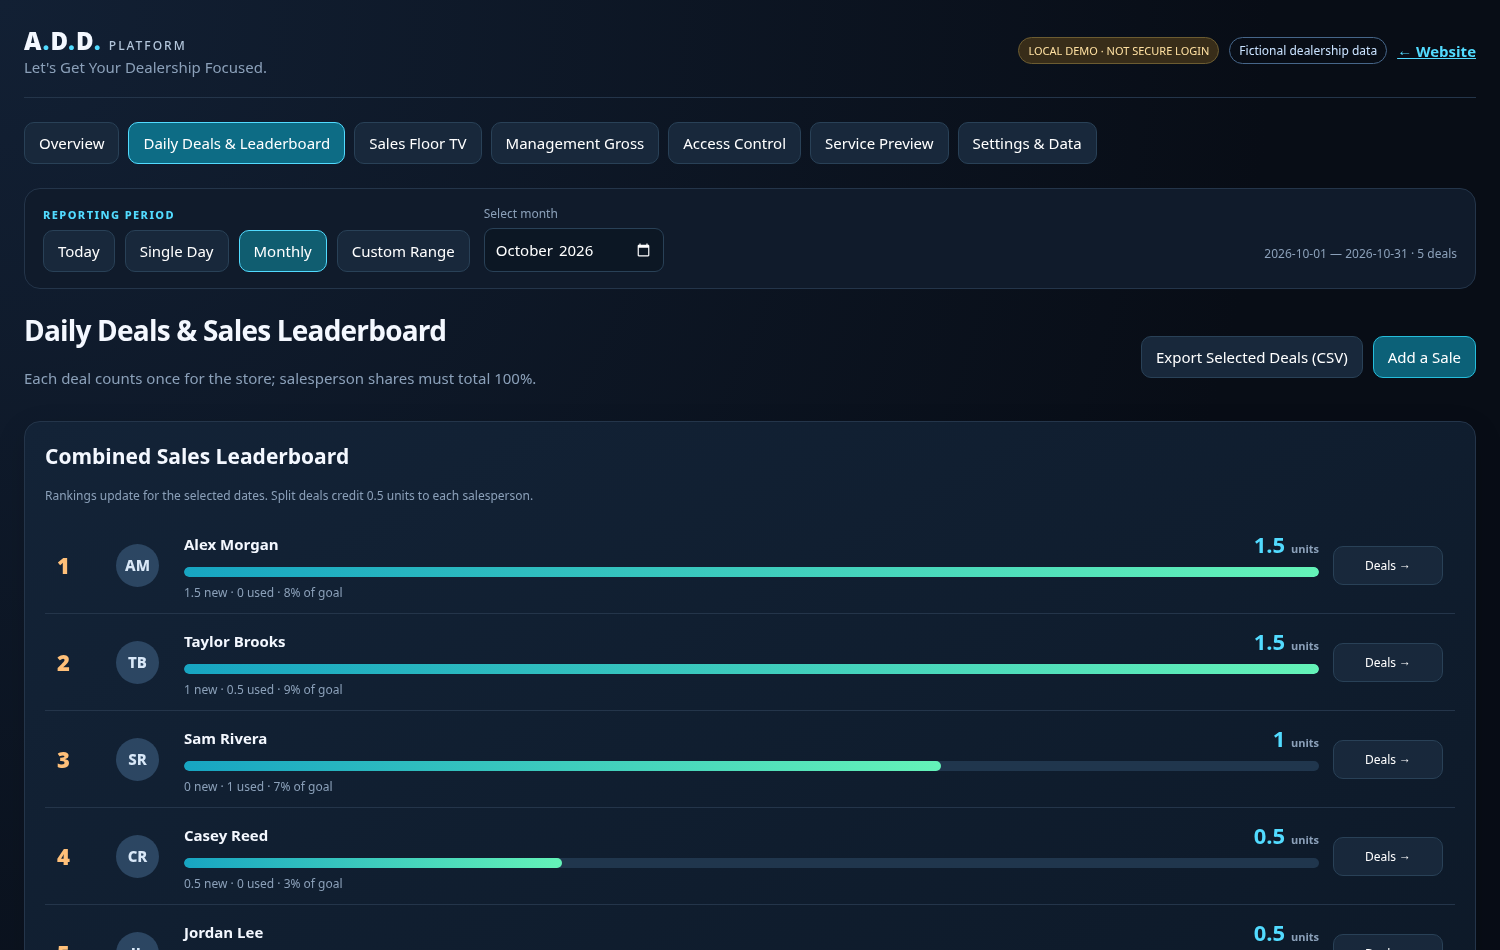The height and width of the screenshot is (950, 1500).
Task: Click the Alex Morgan name
Action: [231, 545]
